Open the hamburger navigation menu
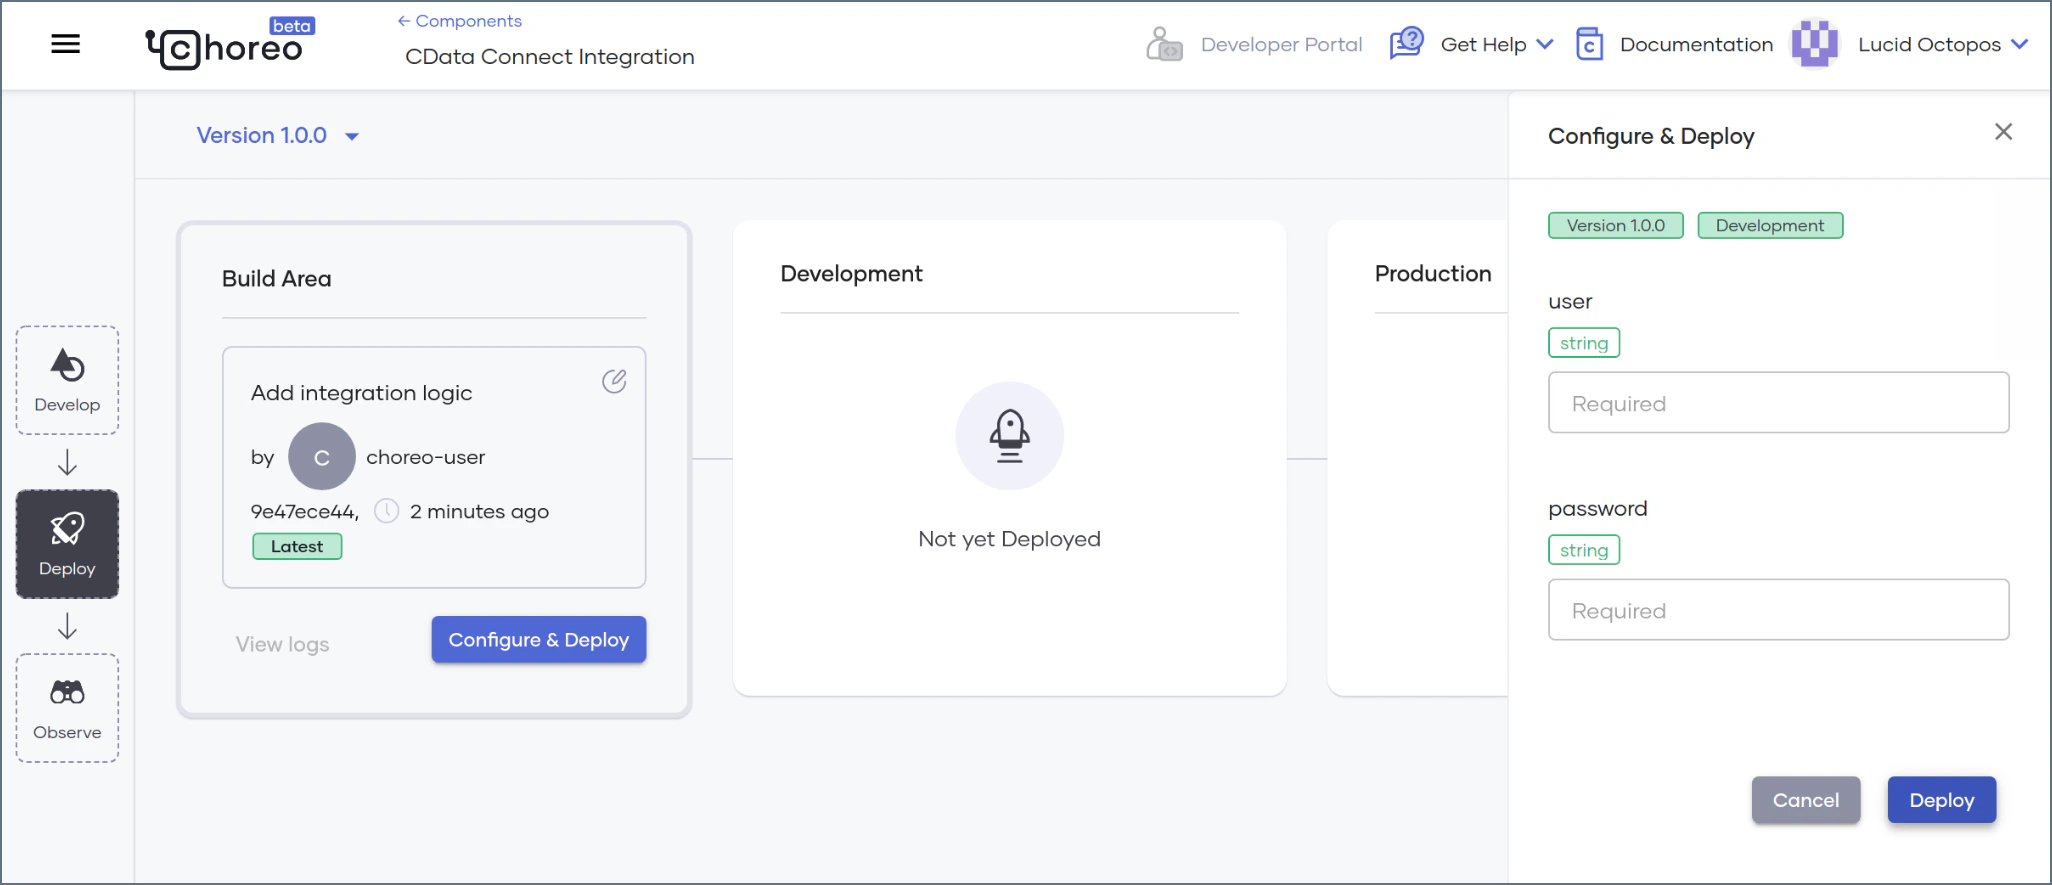Screen dimensions: 2052x885 [x=66, y=44]
